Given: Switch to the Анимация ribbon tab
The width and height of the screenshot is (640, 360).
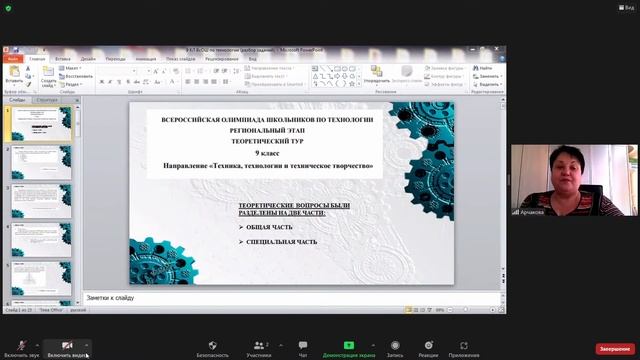Looking at the screenshot, I should click(146, 59).
